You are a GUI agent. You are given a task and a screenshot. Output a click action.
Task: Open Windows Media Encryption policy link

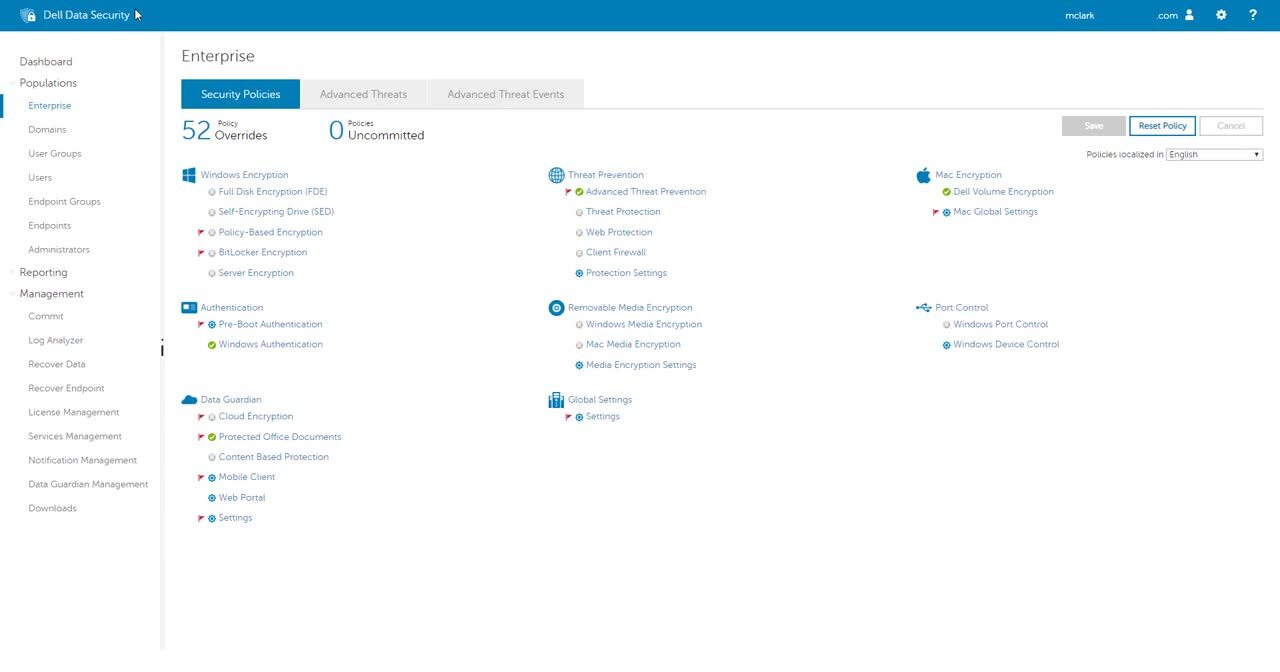(x=644, y=325)
